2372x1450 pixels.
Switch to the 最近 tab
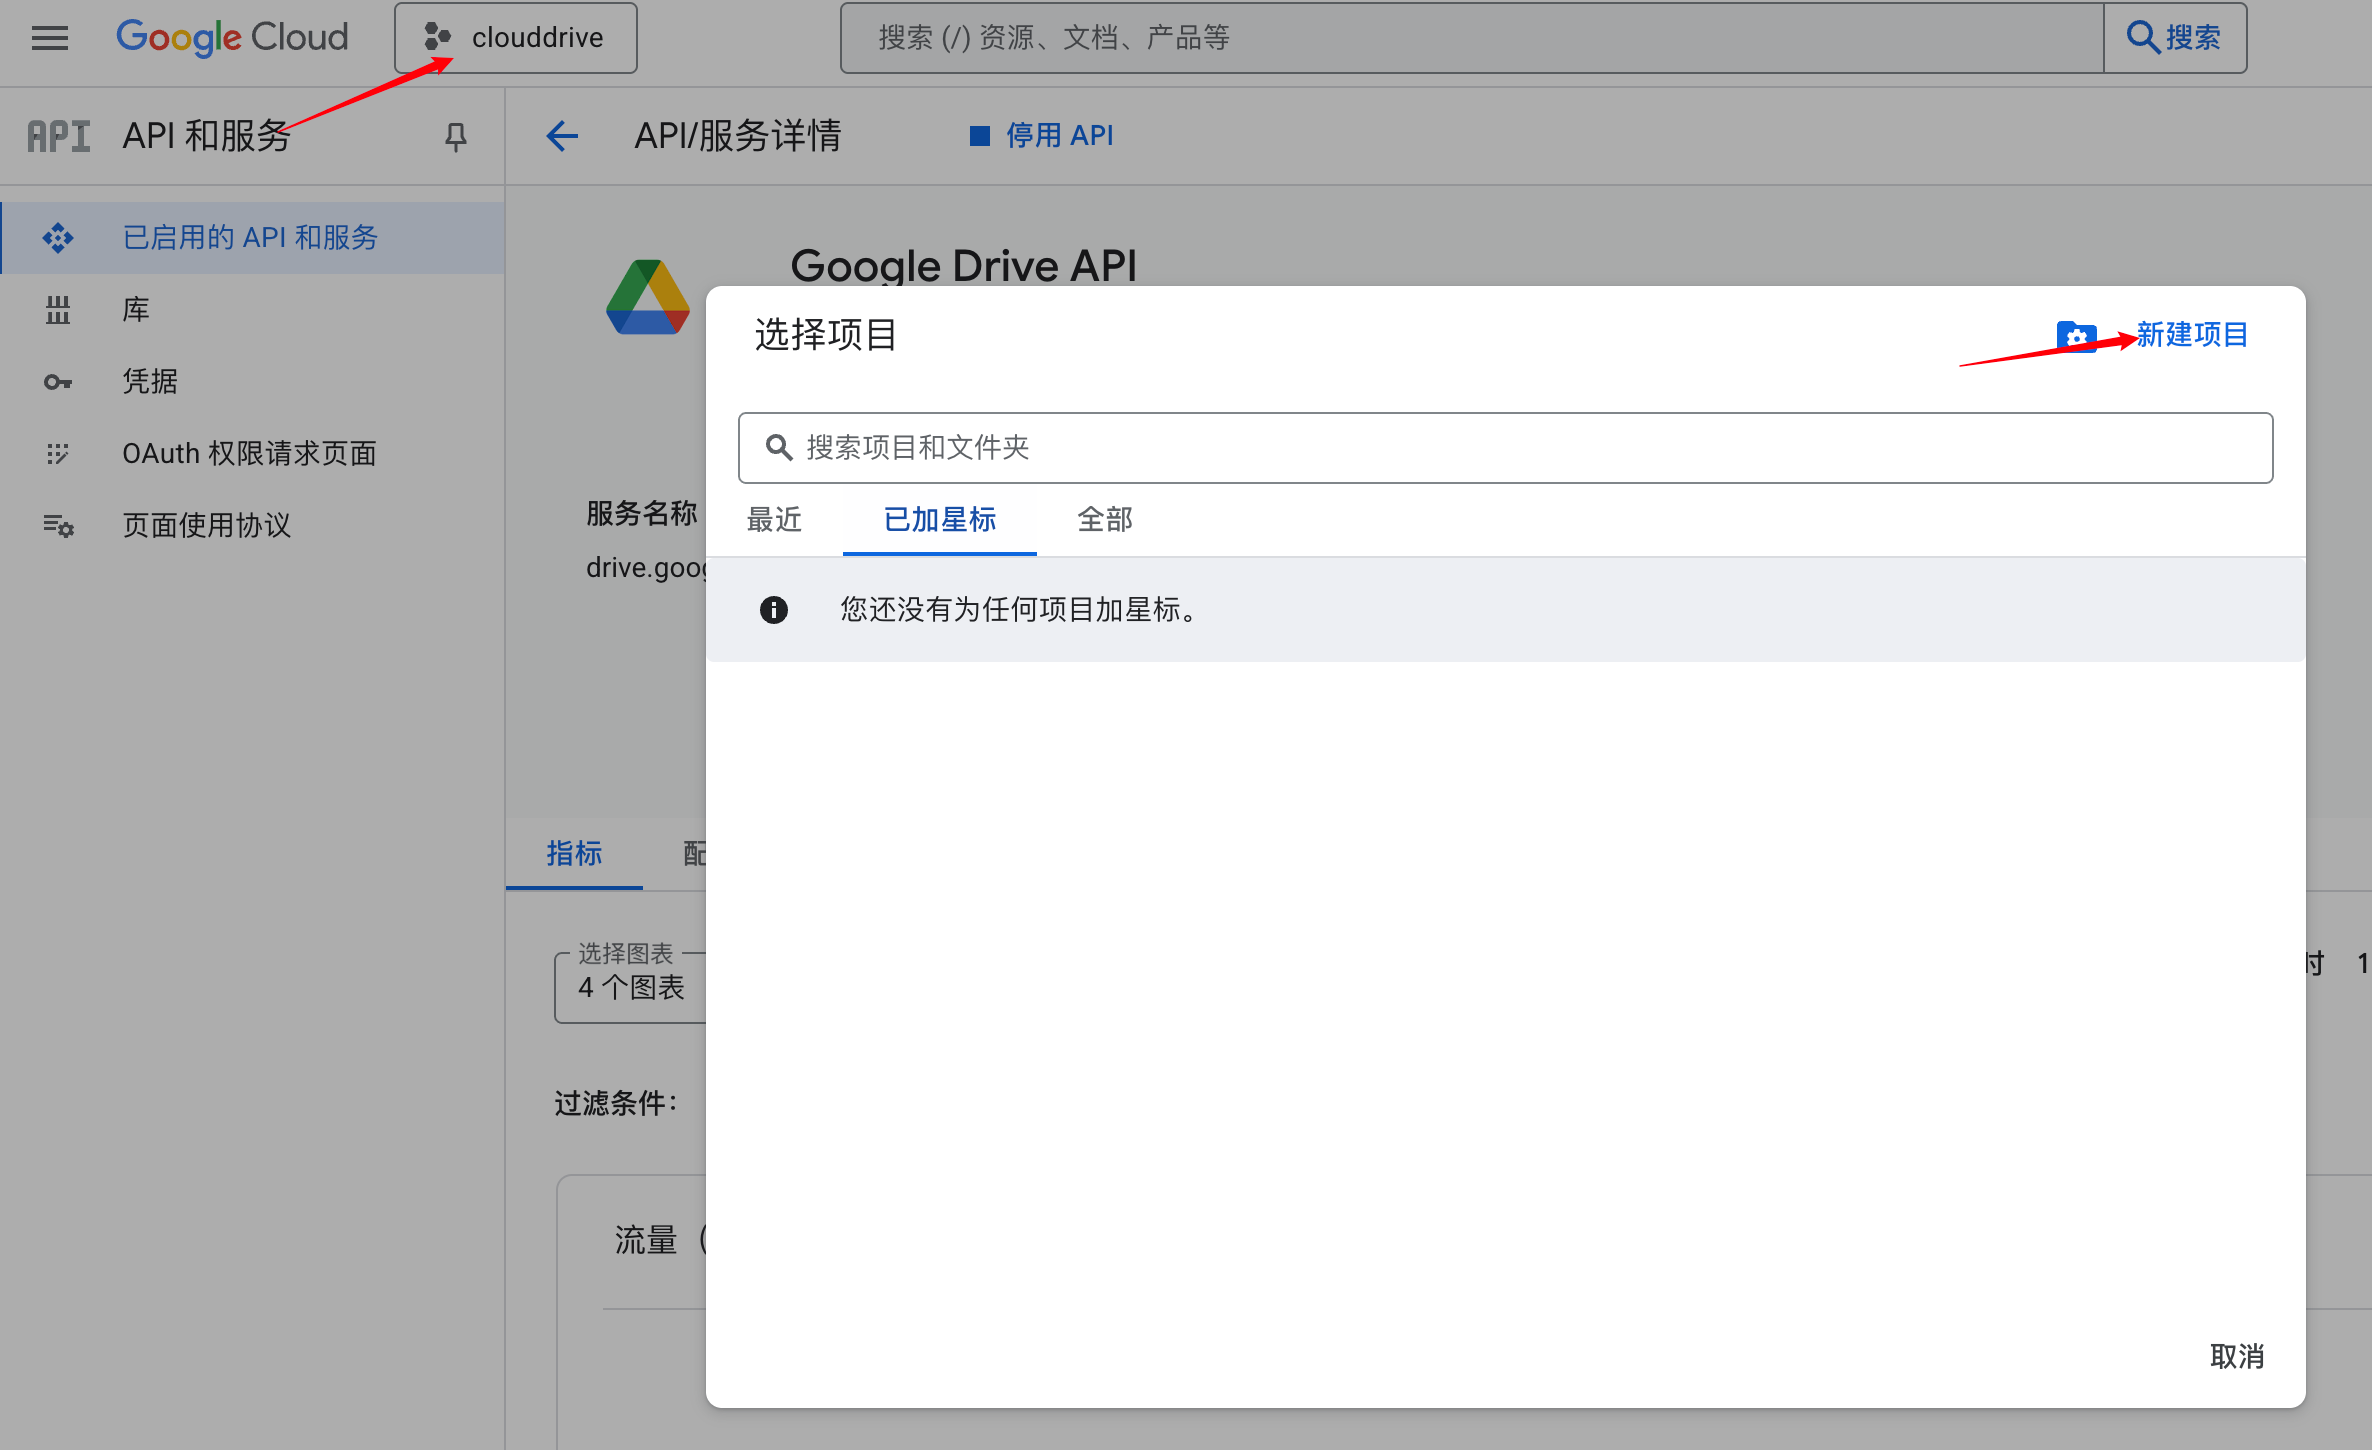click(775, 520)
